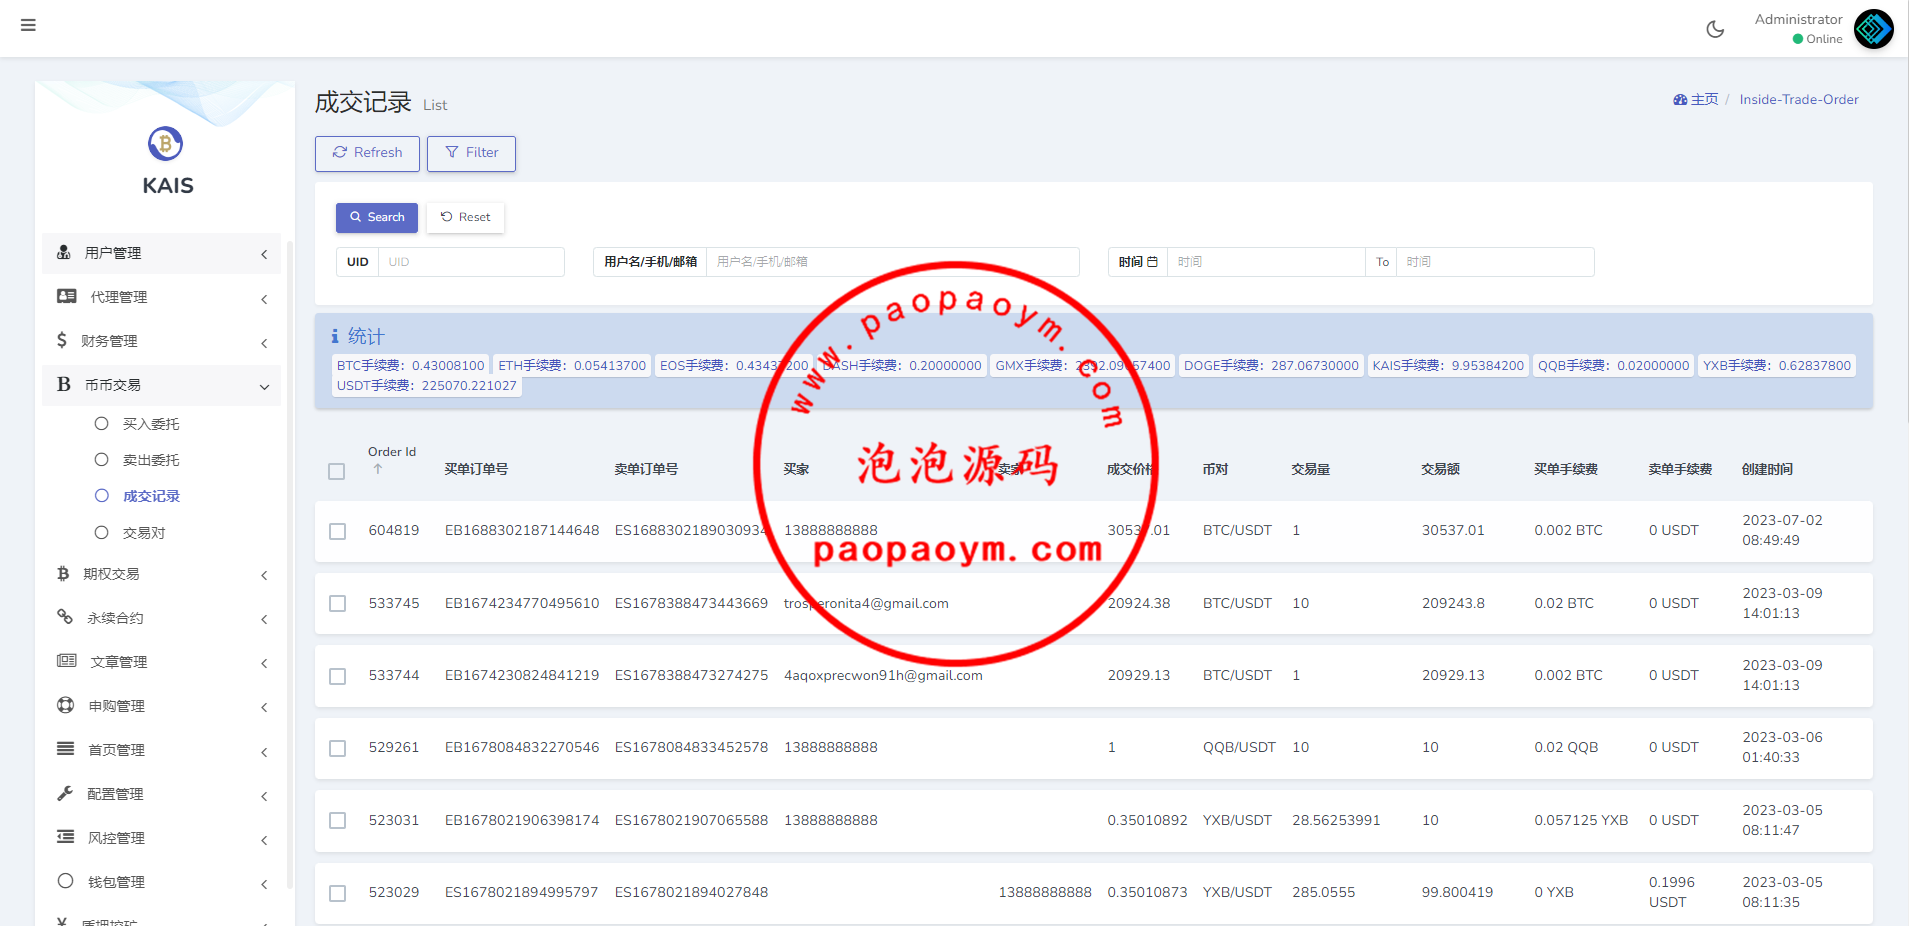Click the blue Search button

click(377, 217)
